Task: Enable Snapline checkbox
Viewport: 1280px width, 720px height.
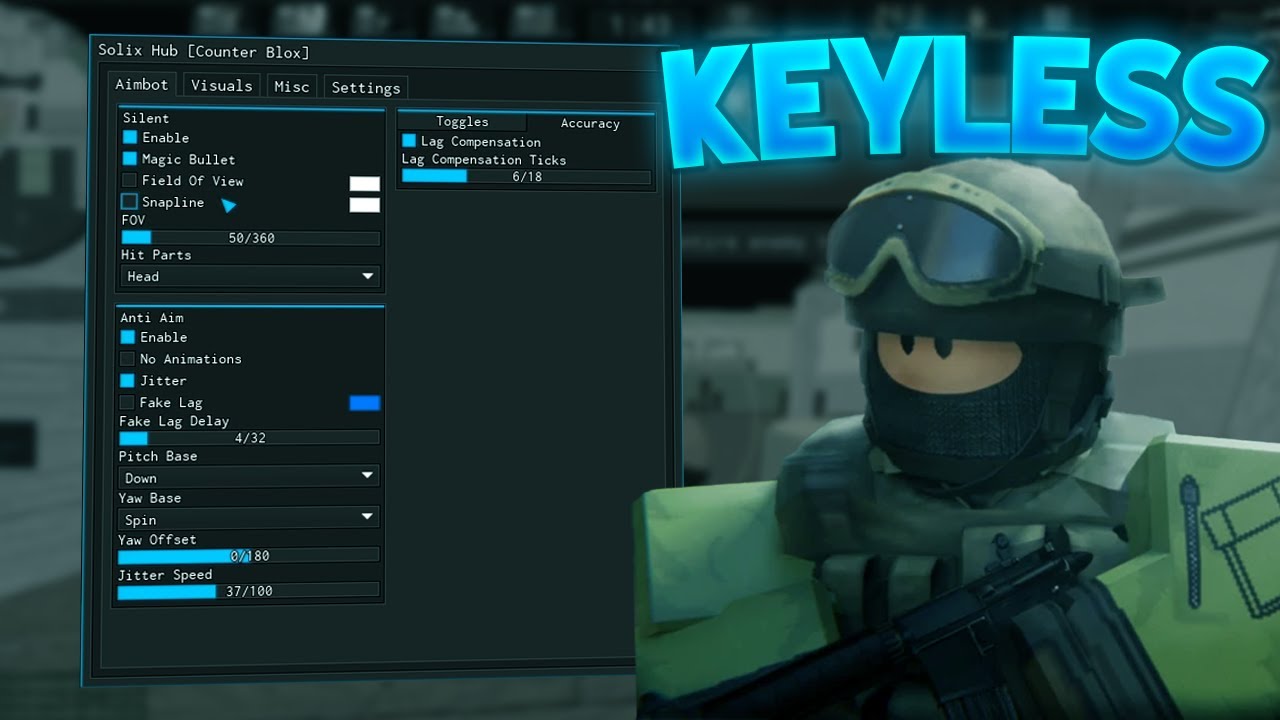Action: tap(130, 202)
